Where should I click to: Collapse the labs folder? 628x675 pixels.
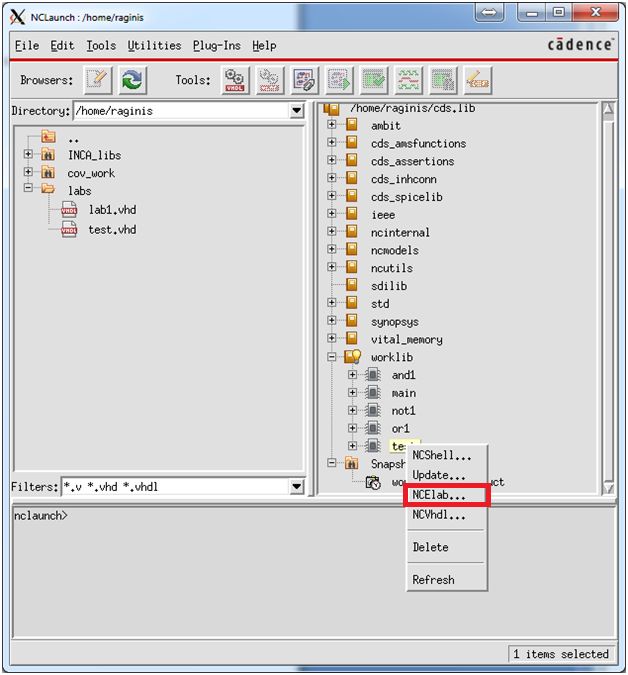point(28,188)
